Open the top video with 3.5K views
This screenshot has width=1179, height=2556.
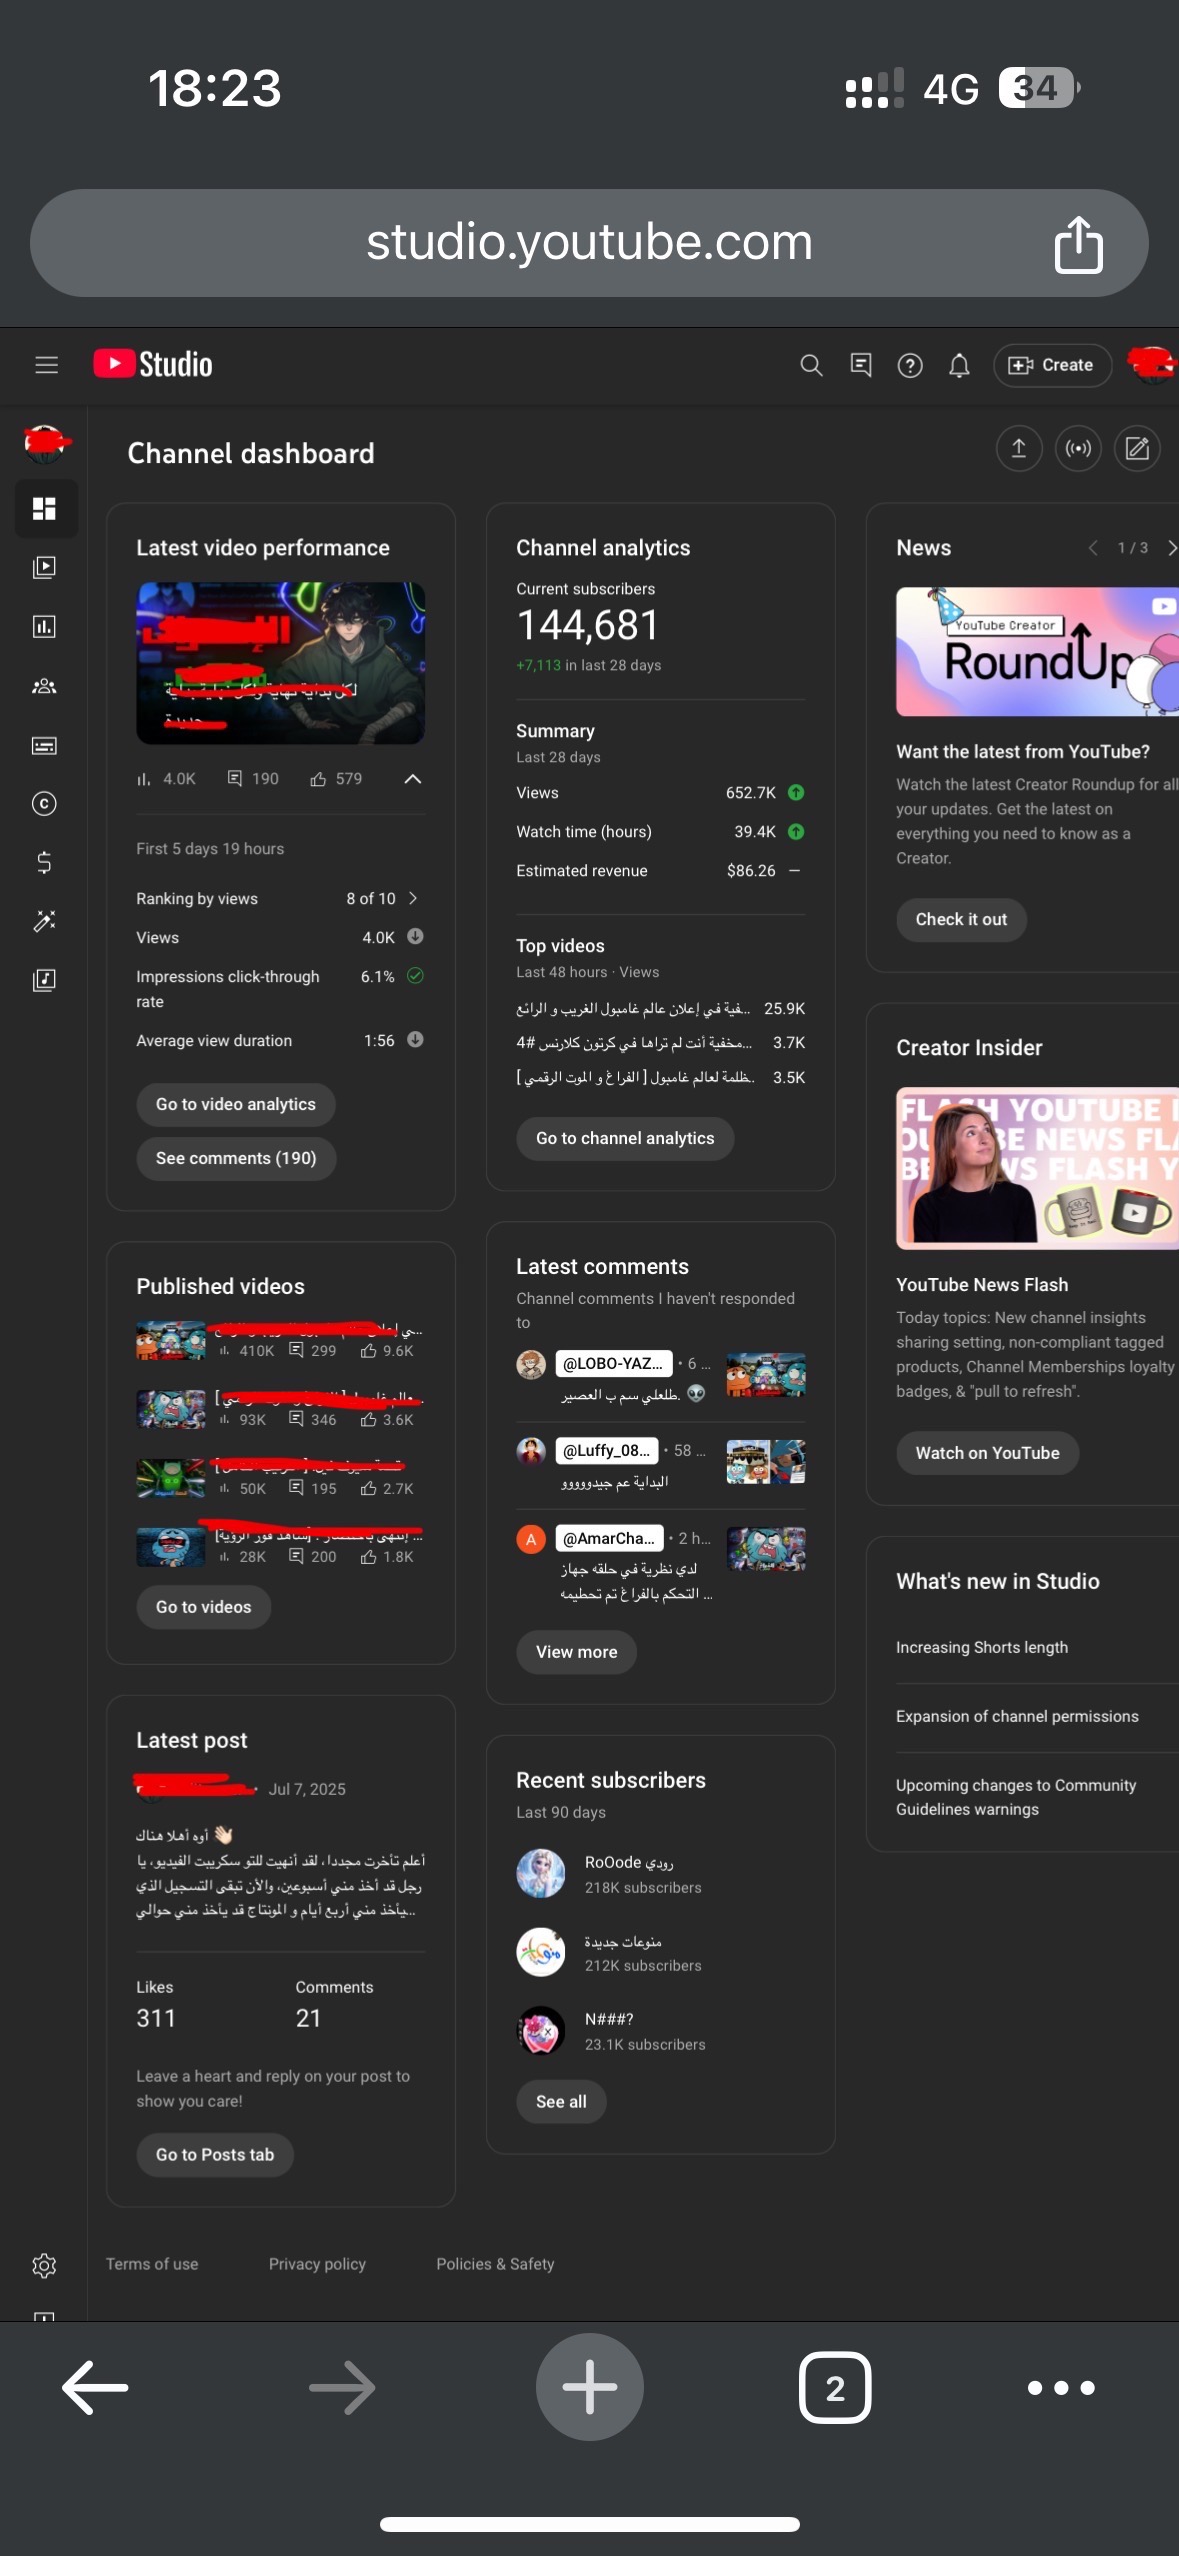point(660,1077)
